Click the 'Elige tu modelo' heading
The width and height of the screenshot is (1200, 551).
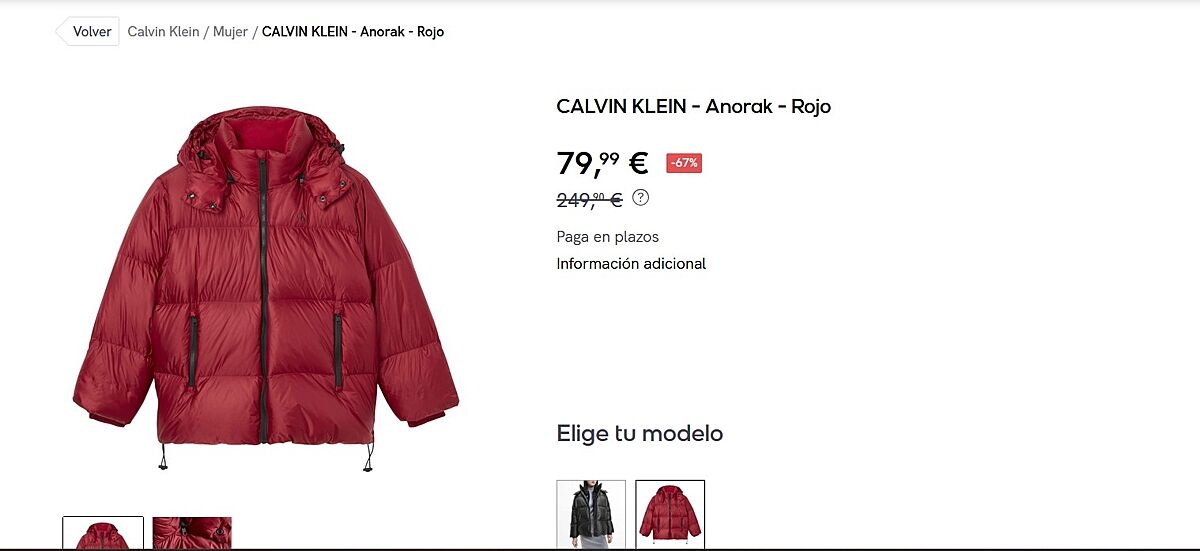(640, 434)
